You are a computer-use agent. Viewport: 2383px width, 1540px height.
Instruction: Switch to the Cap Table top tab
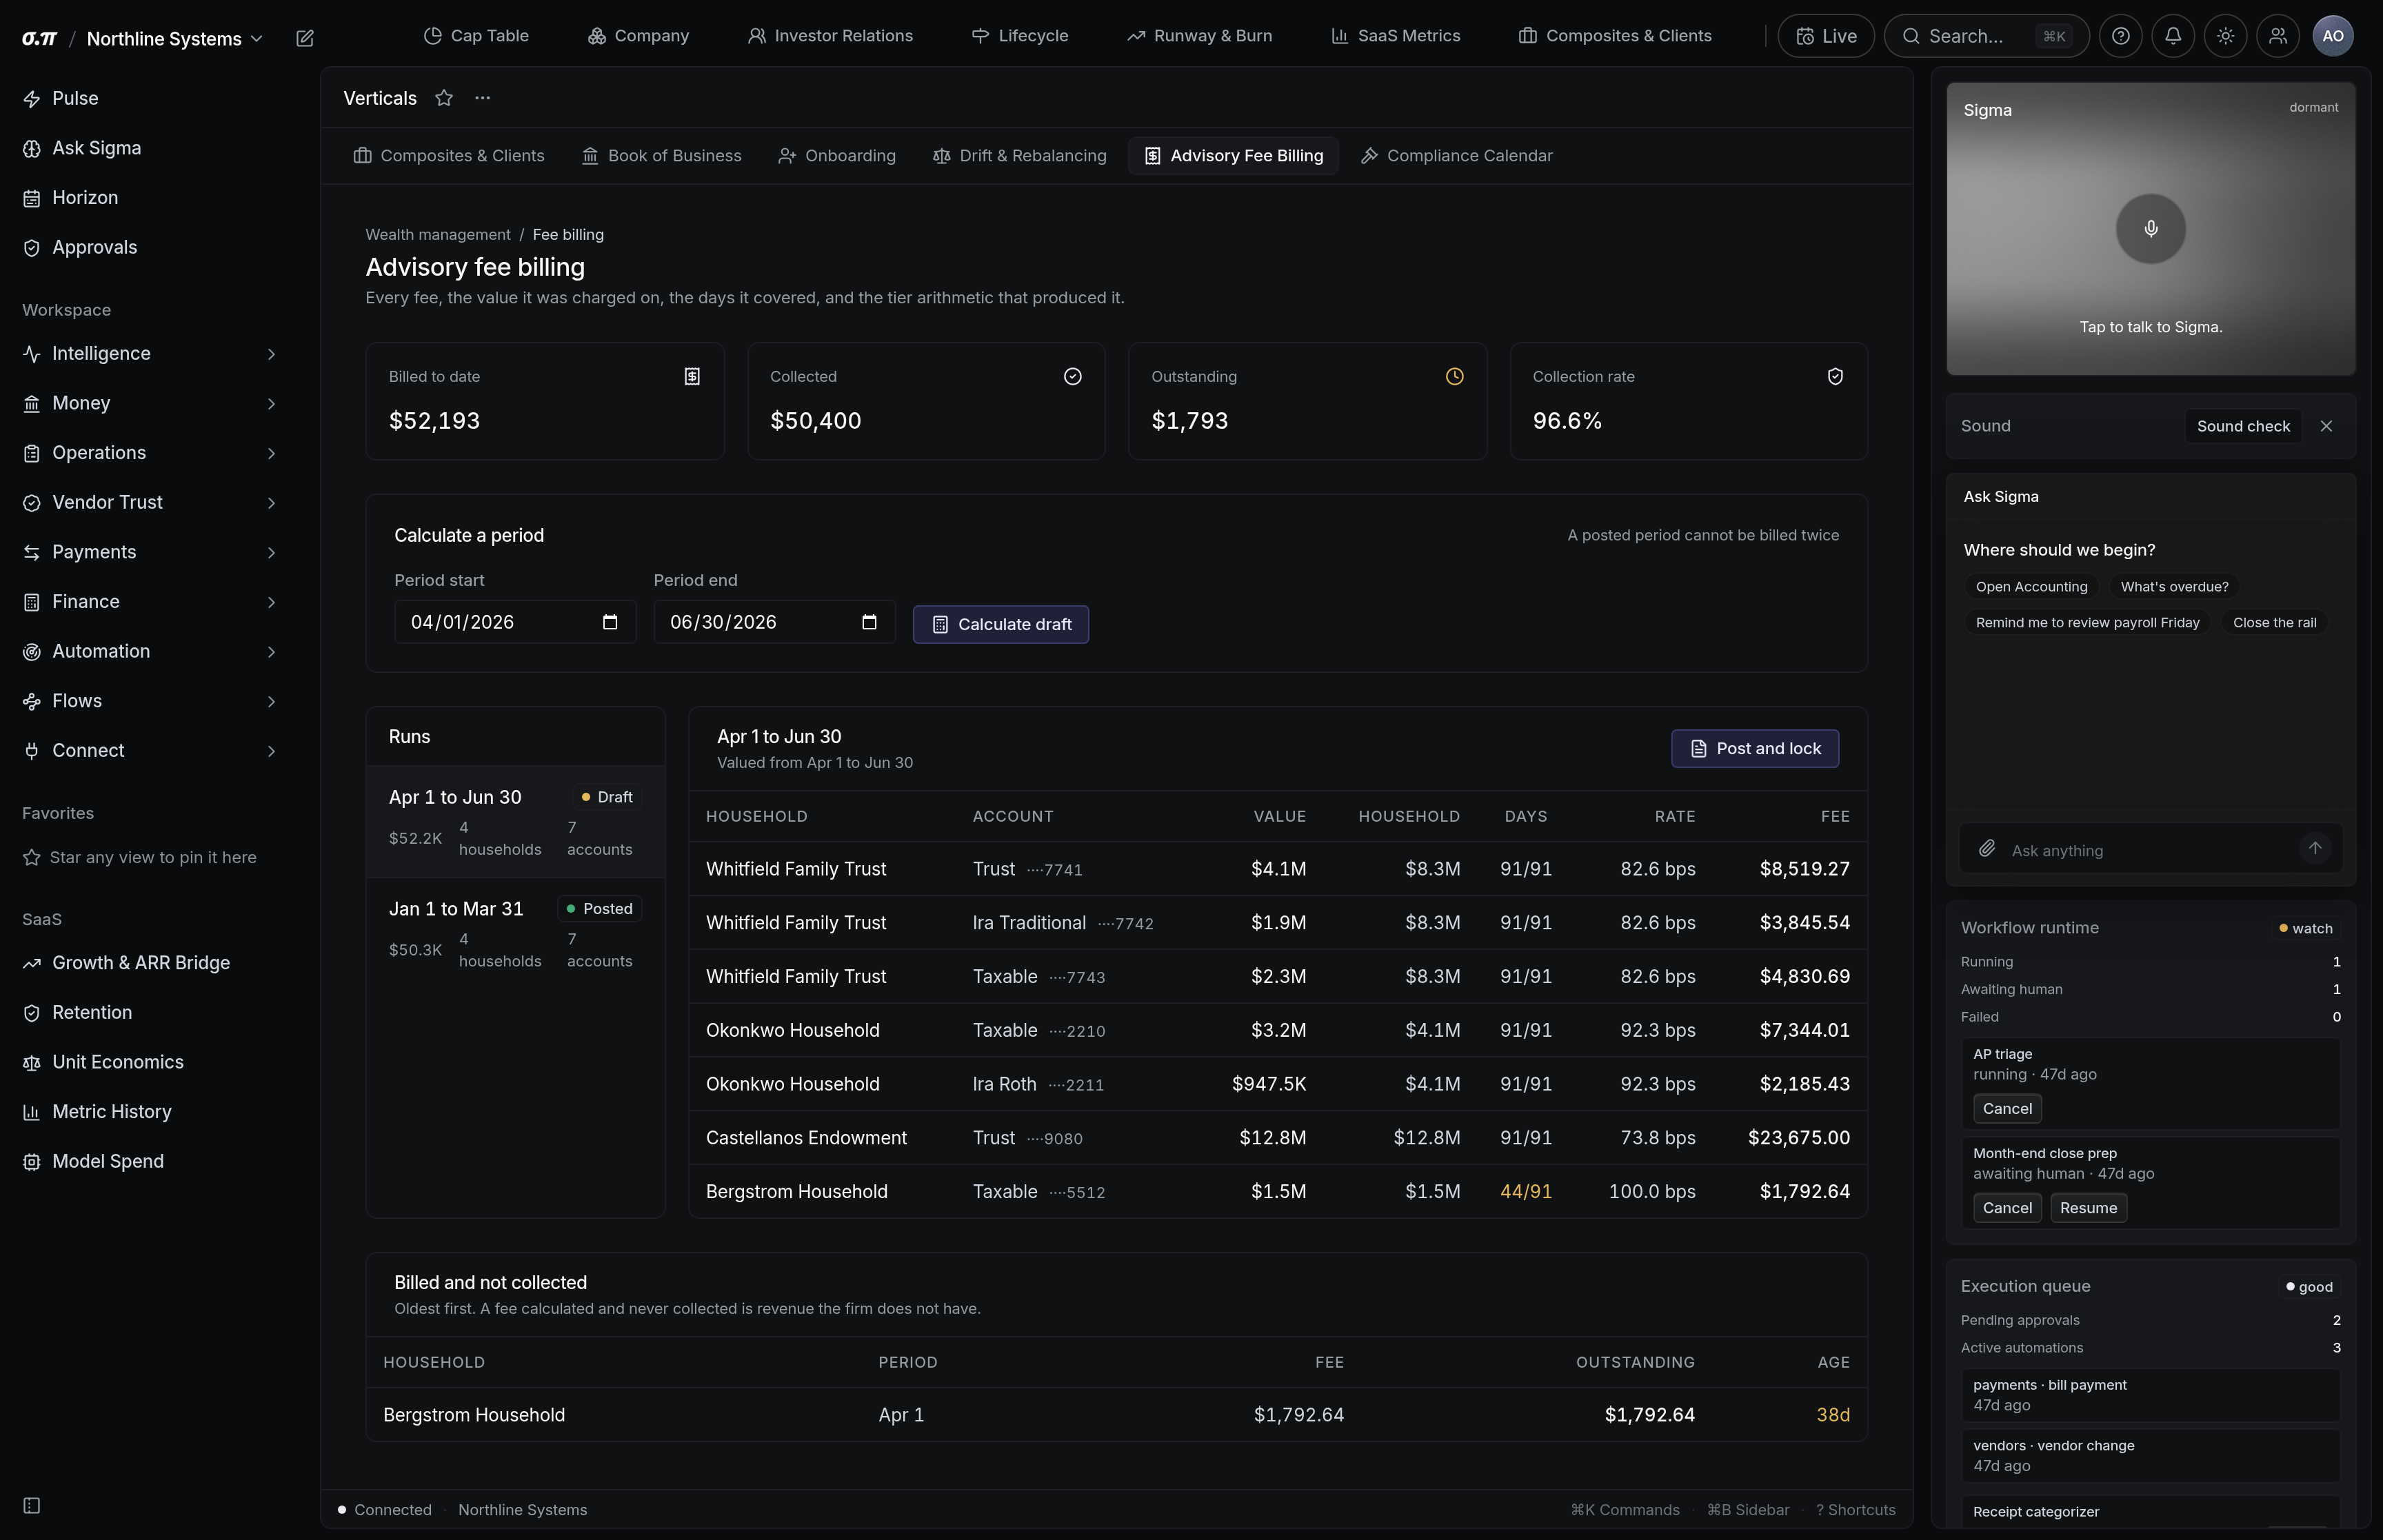[476, 36]
